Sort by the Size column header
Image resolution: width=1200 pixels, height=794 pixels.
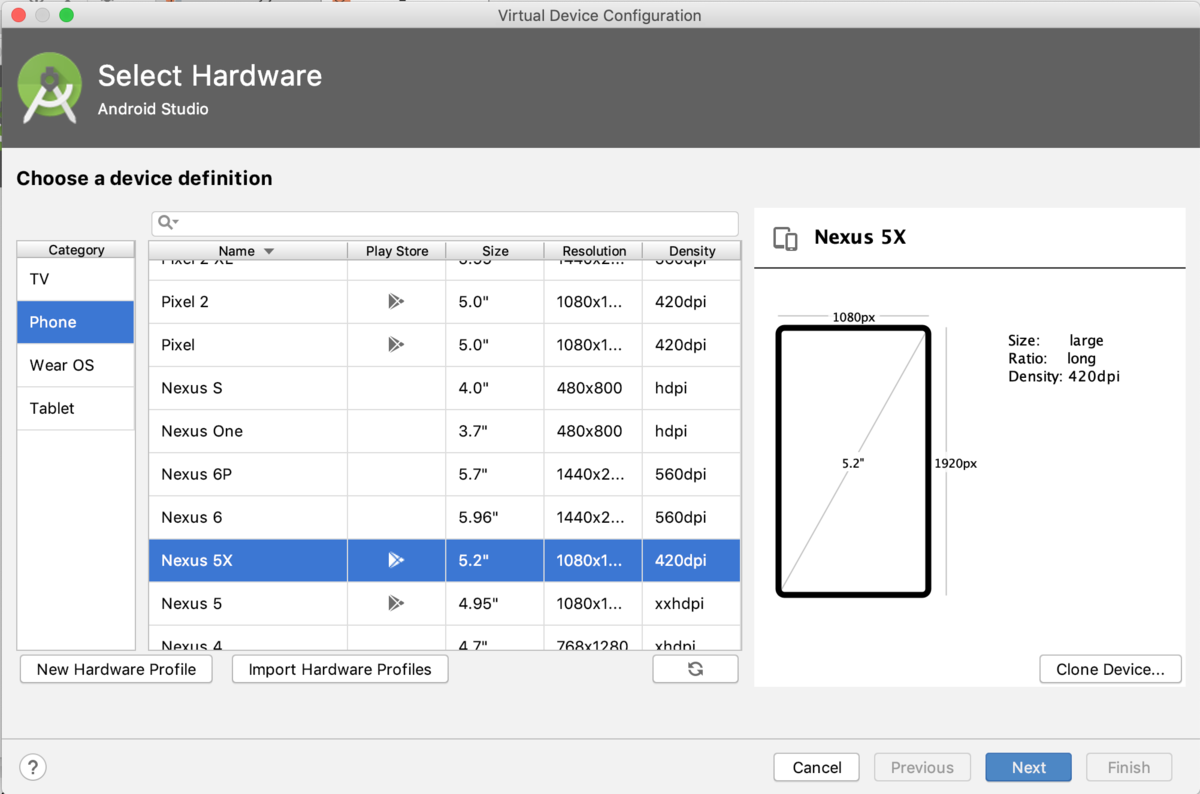(495, 251)
